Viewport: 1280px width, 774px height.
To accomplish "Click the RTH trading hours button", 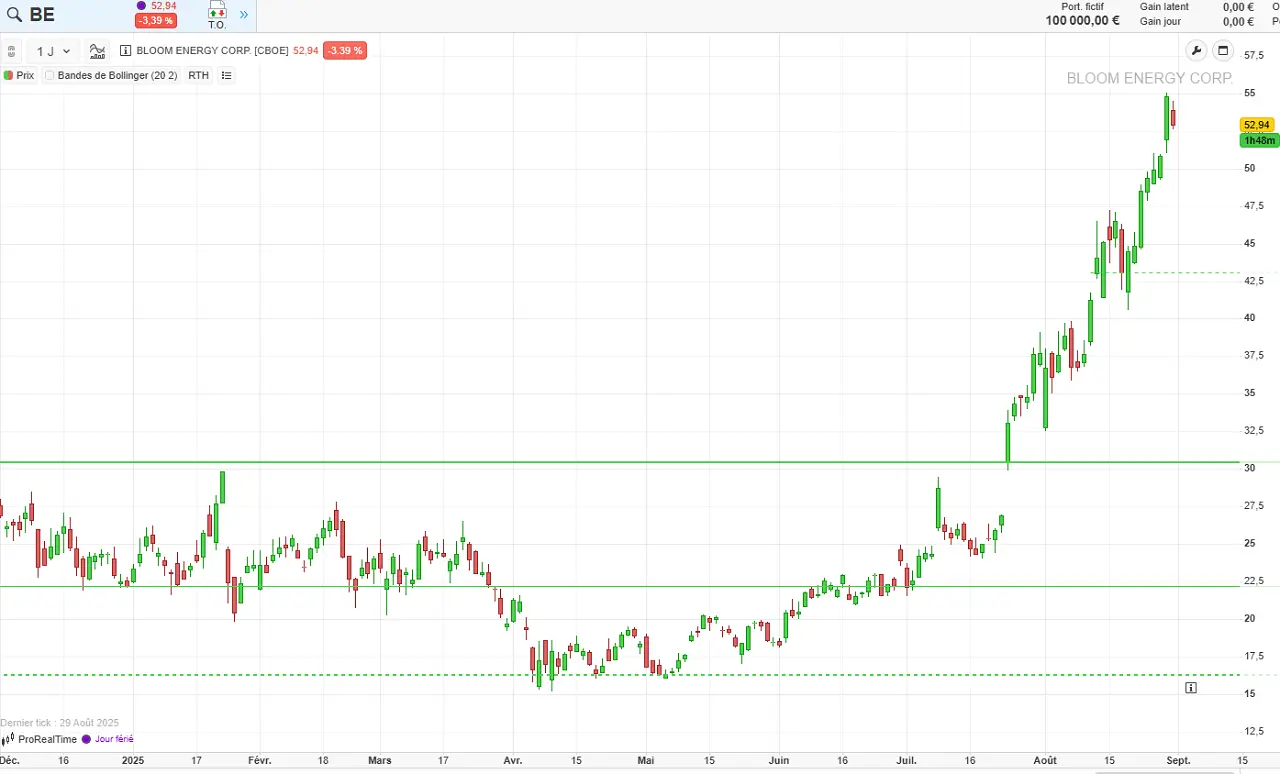I will coord(199,75).
